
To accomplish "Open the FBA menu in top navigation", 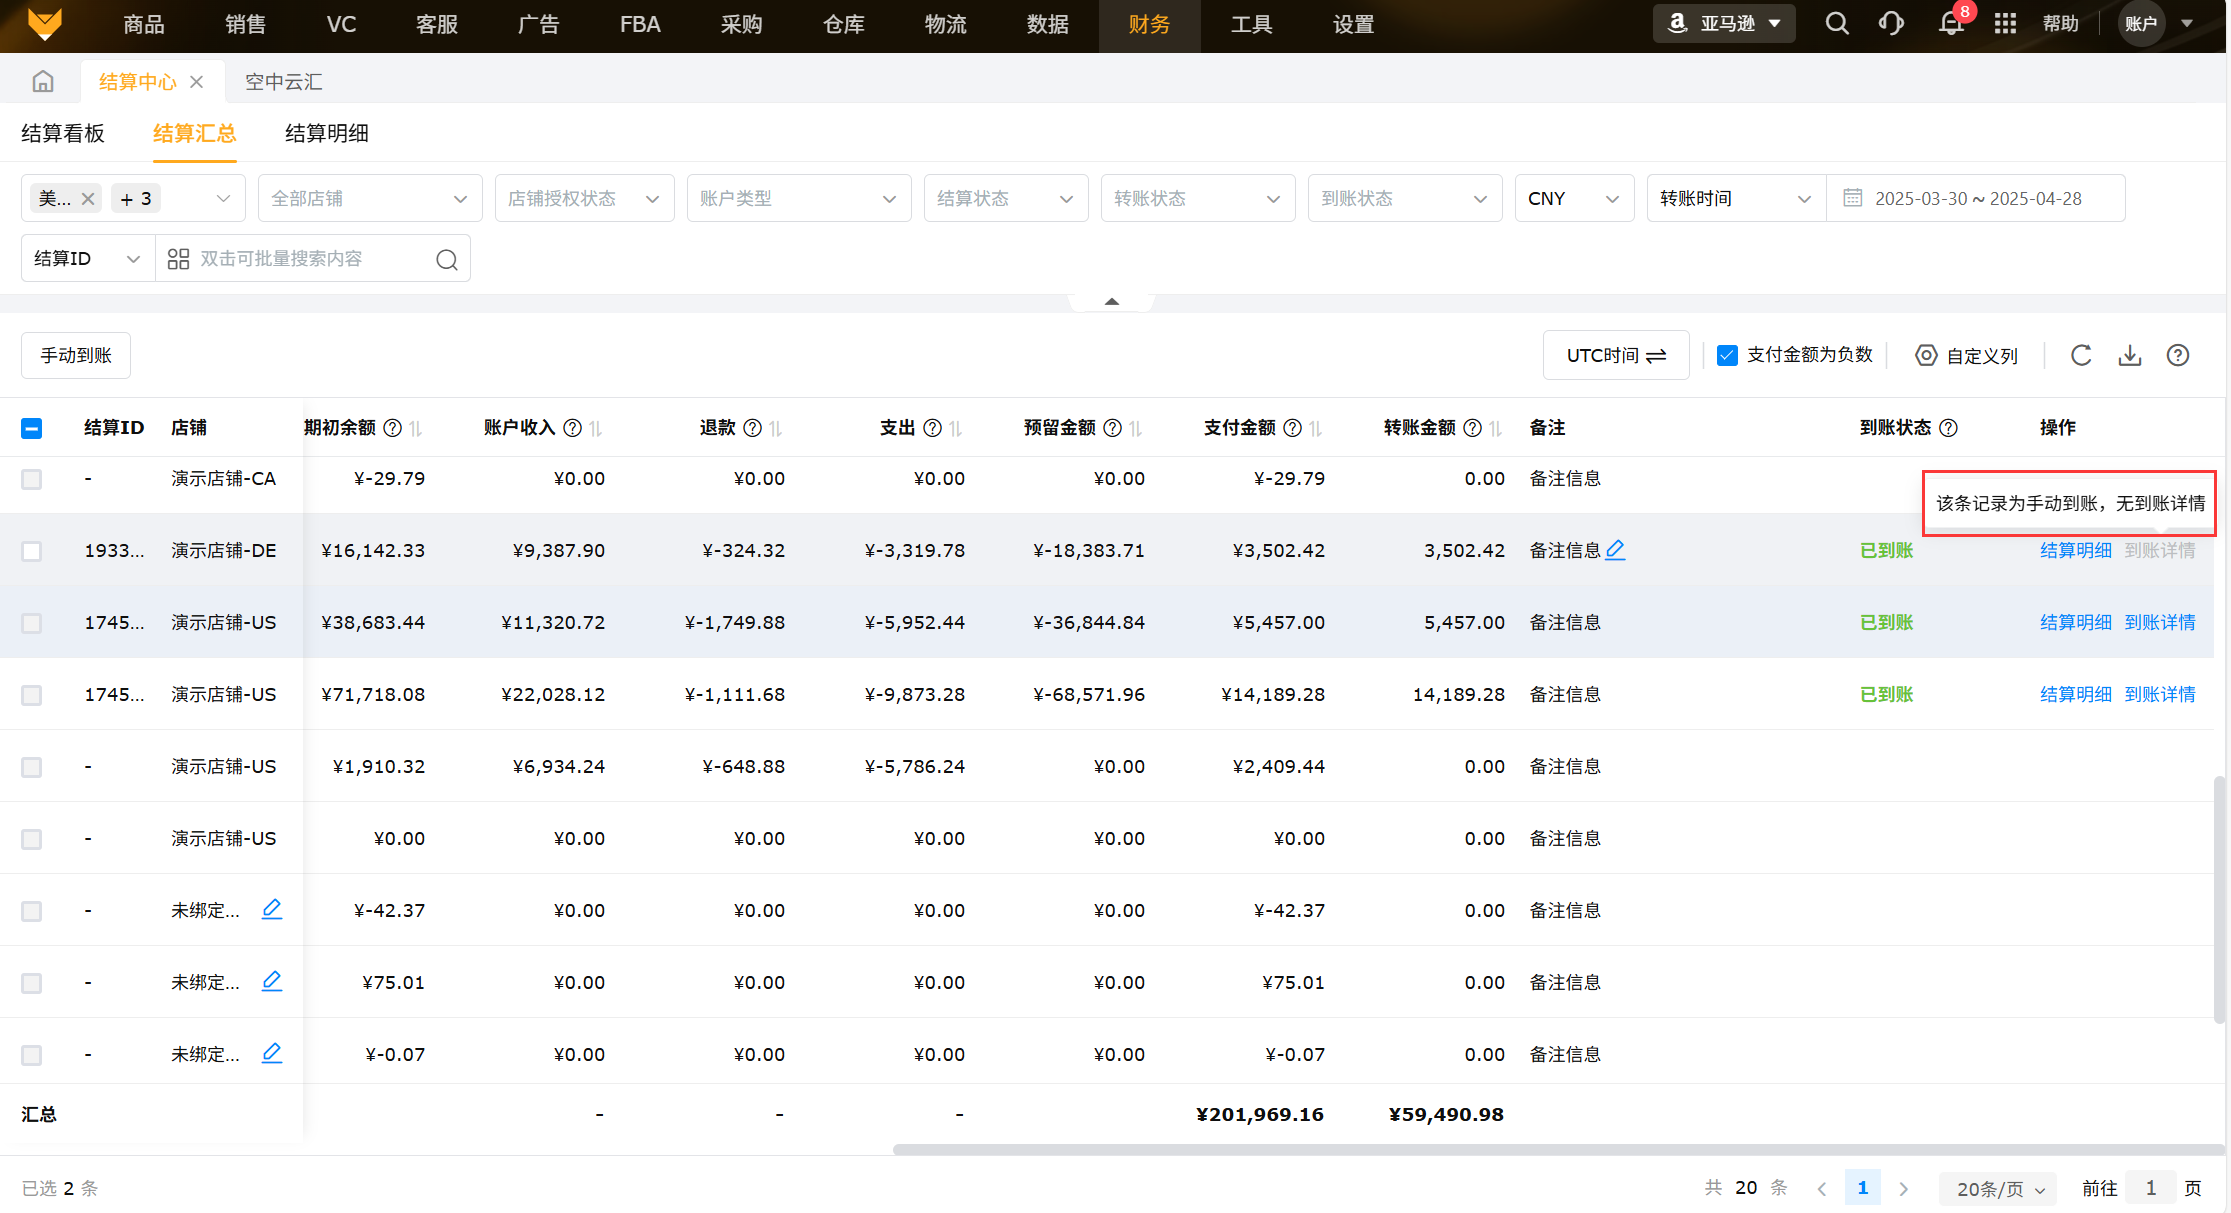I will 640,24.
